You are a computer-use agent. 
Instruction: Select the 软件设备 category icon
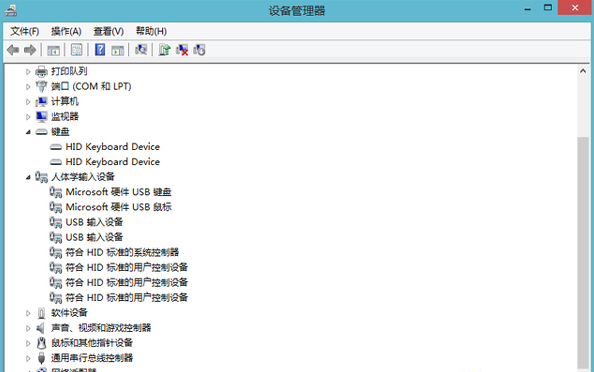(x=41, y=313)
